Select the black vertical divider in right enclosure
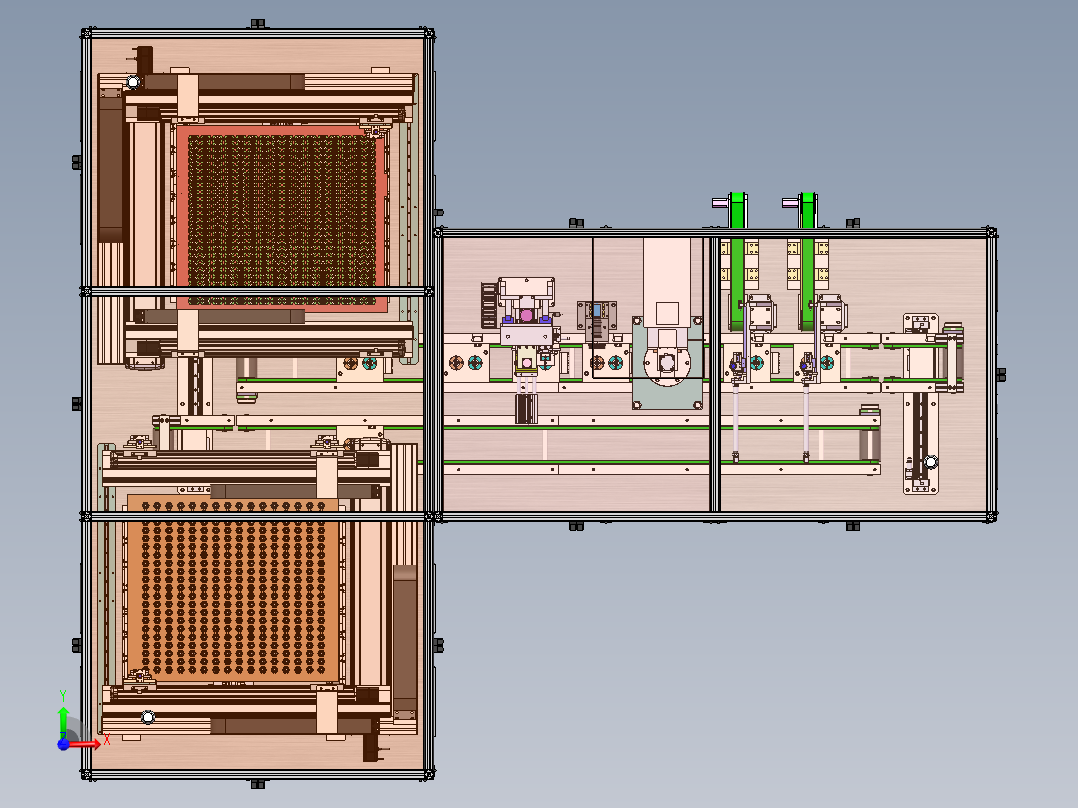This screenshot has width=1078, height=808. [x=715, y=375]
